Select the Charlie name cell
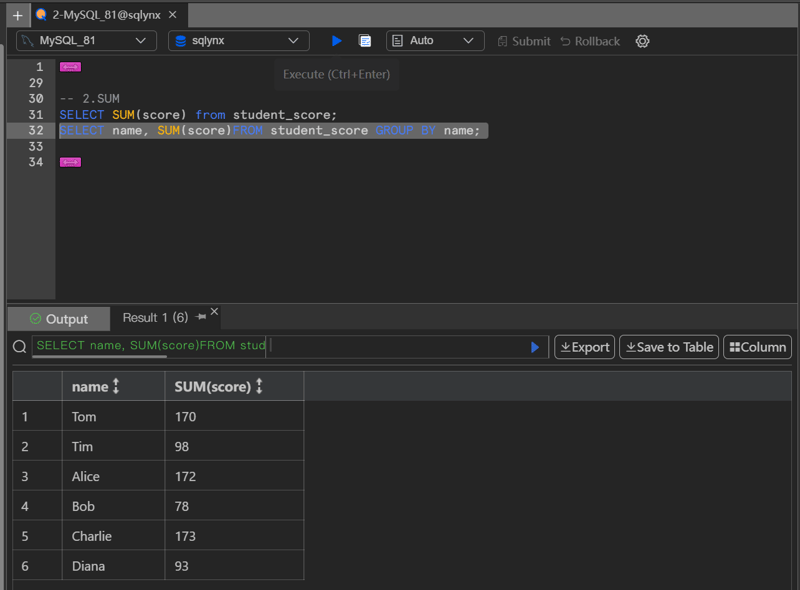 pyautogui.click(x=113, y=536)
